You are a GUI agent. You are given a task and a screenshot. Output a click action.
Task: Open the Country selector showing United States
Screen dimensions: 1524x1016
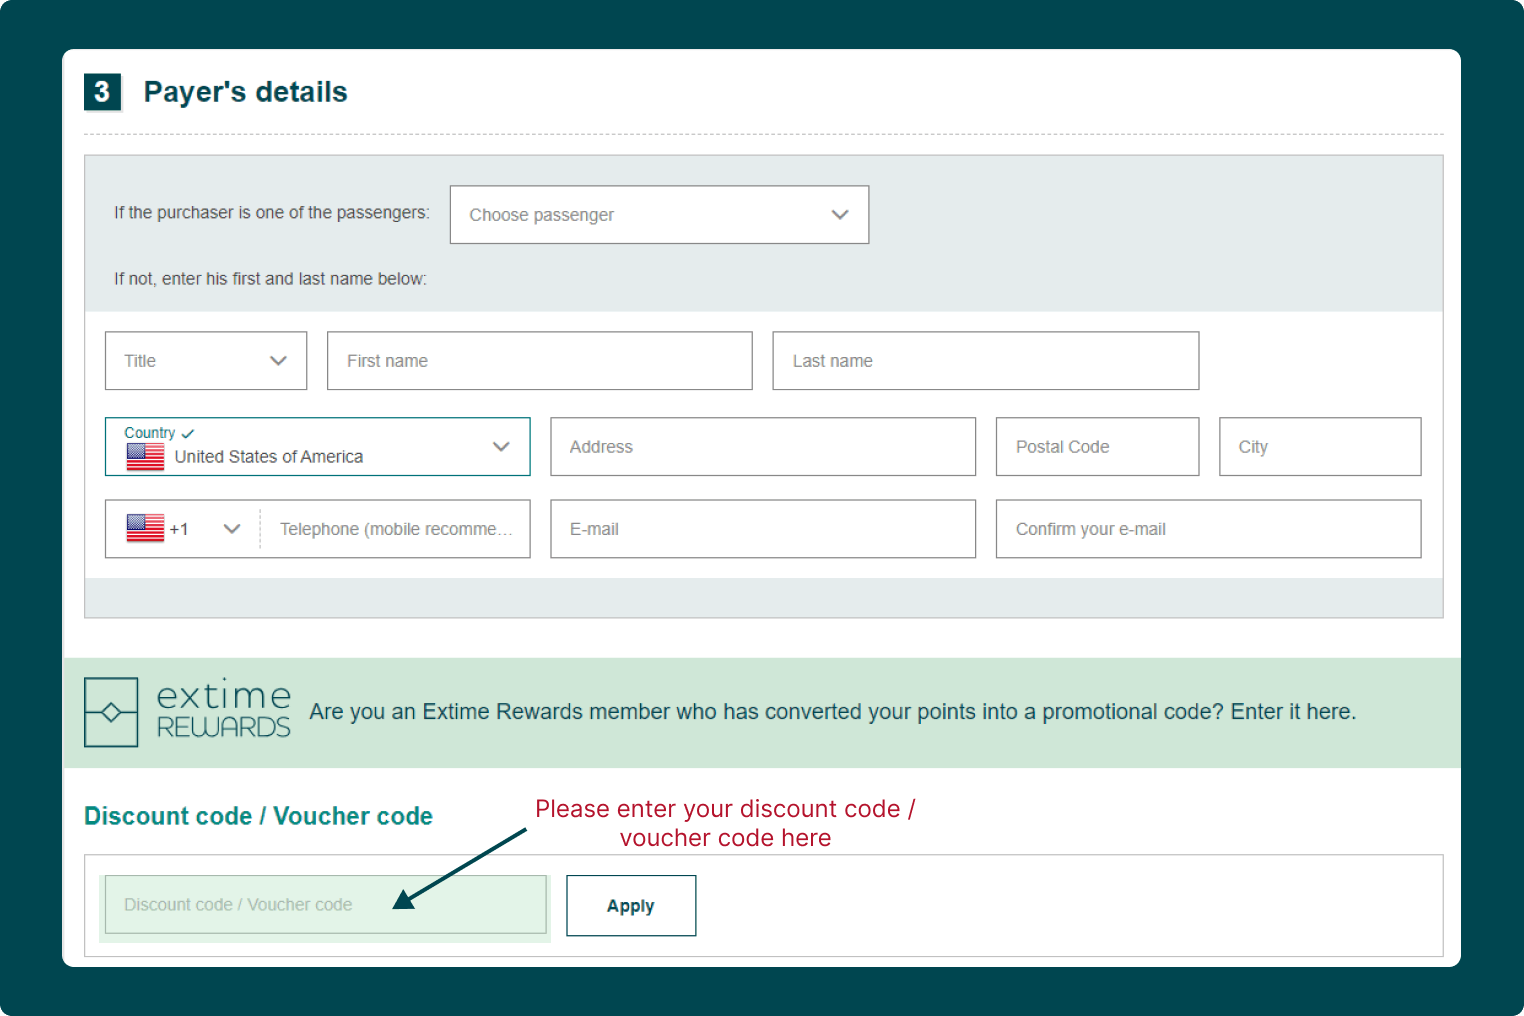tap(318, 446)
